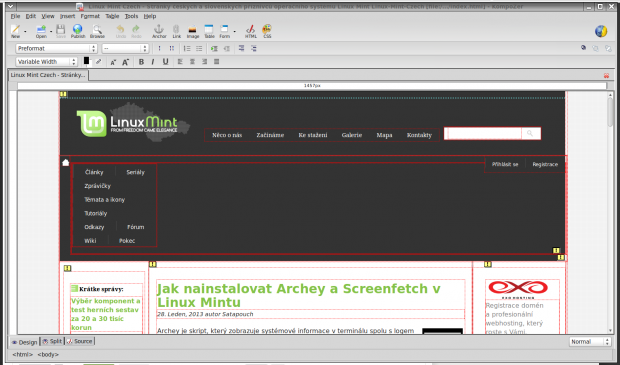
Task: Click the Registrace link on the page
Action: (545, 164)
